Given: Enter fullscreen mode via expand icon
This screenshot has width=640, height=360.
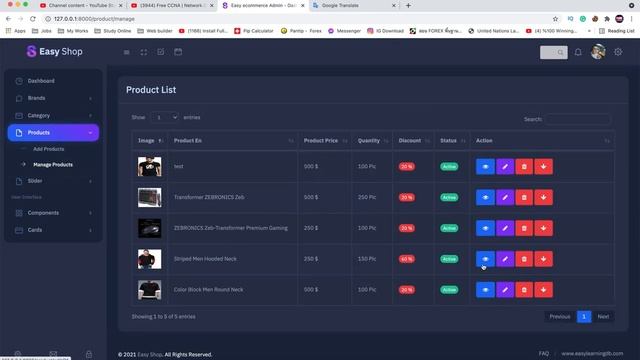Looking at the screenshot, I should (144, 52).
